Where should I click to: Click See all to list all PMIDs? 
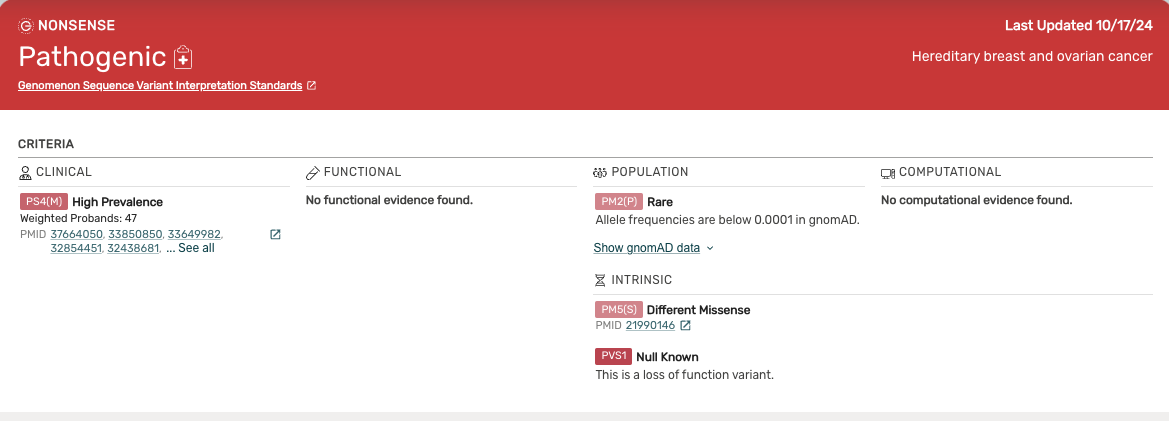pos(196,248)
